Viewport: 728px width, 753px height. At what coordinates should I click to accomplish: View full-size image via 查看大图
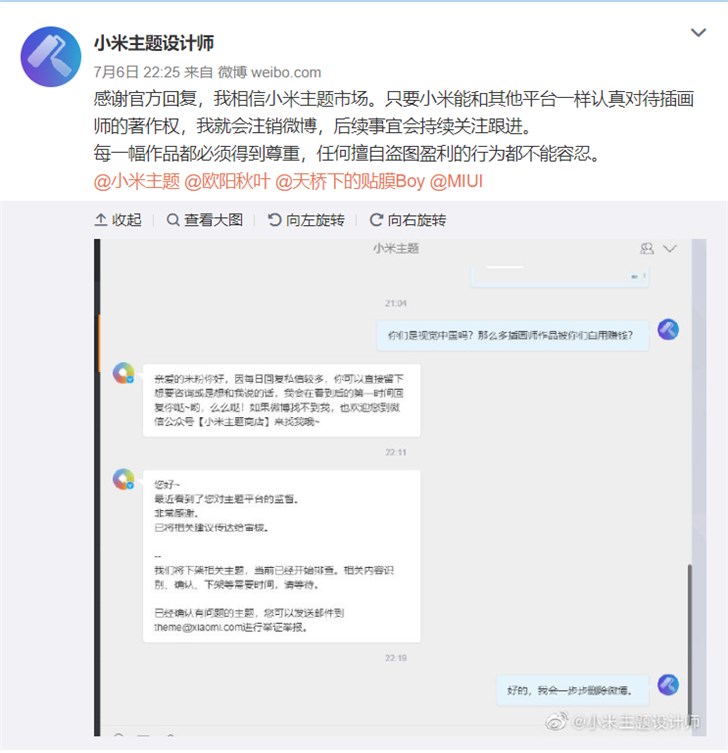pos(205,220)
